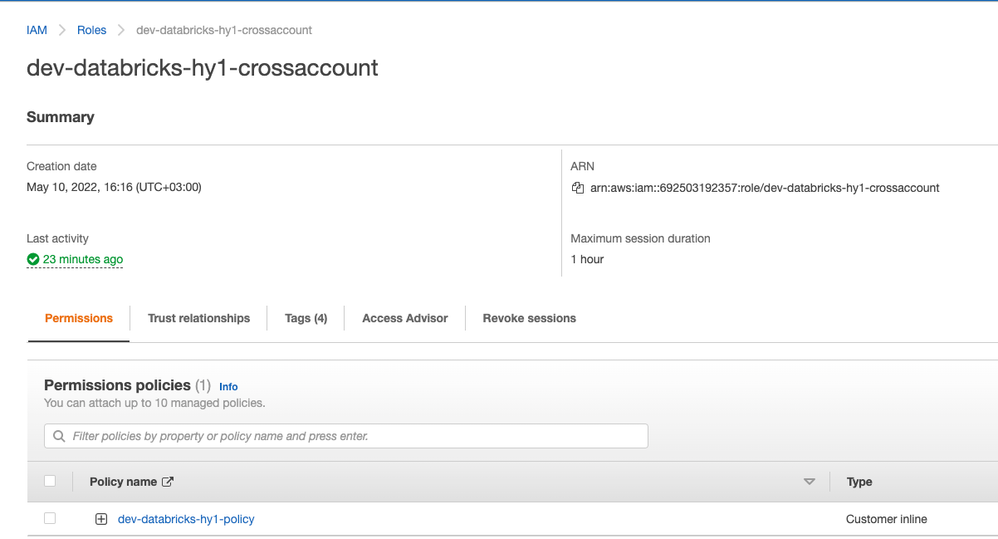Image resolution: width=998 pixels, height=539 pixels.
Task: Go to the Tags (4) tab
Action: click(306, 318)
